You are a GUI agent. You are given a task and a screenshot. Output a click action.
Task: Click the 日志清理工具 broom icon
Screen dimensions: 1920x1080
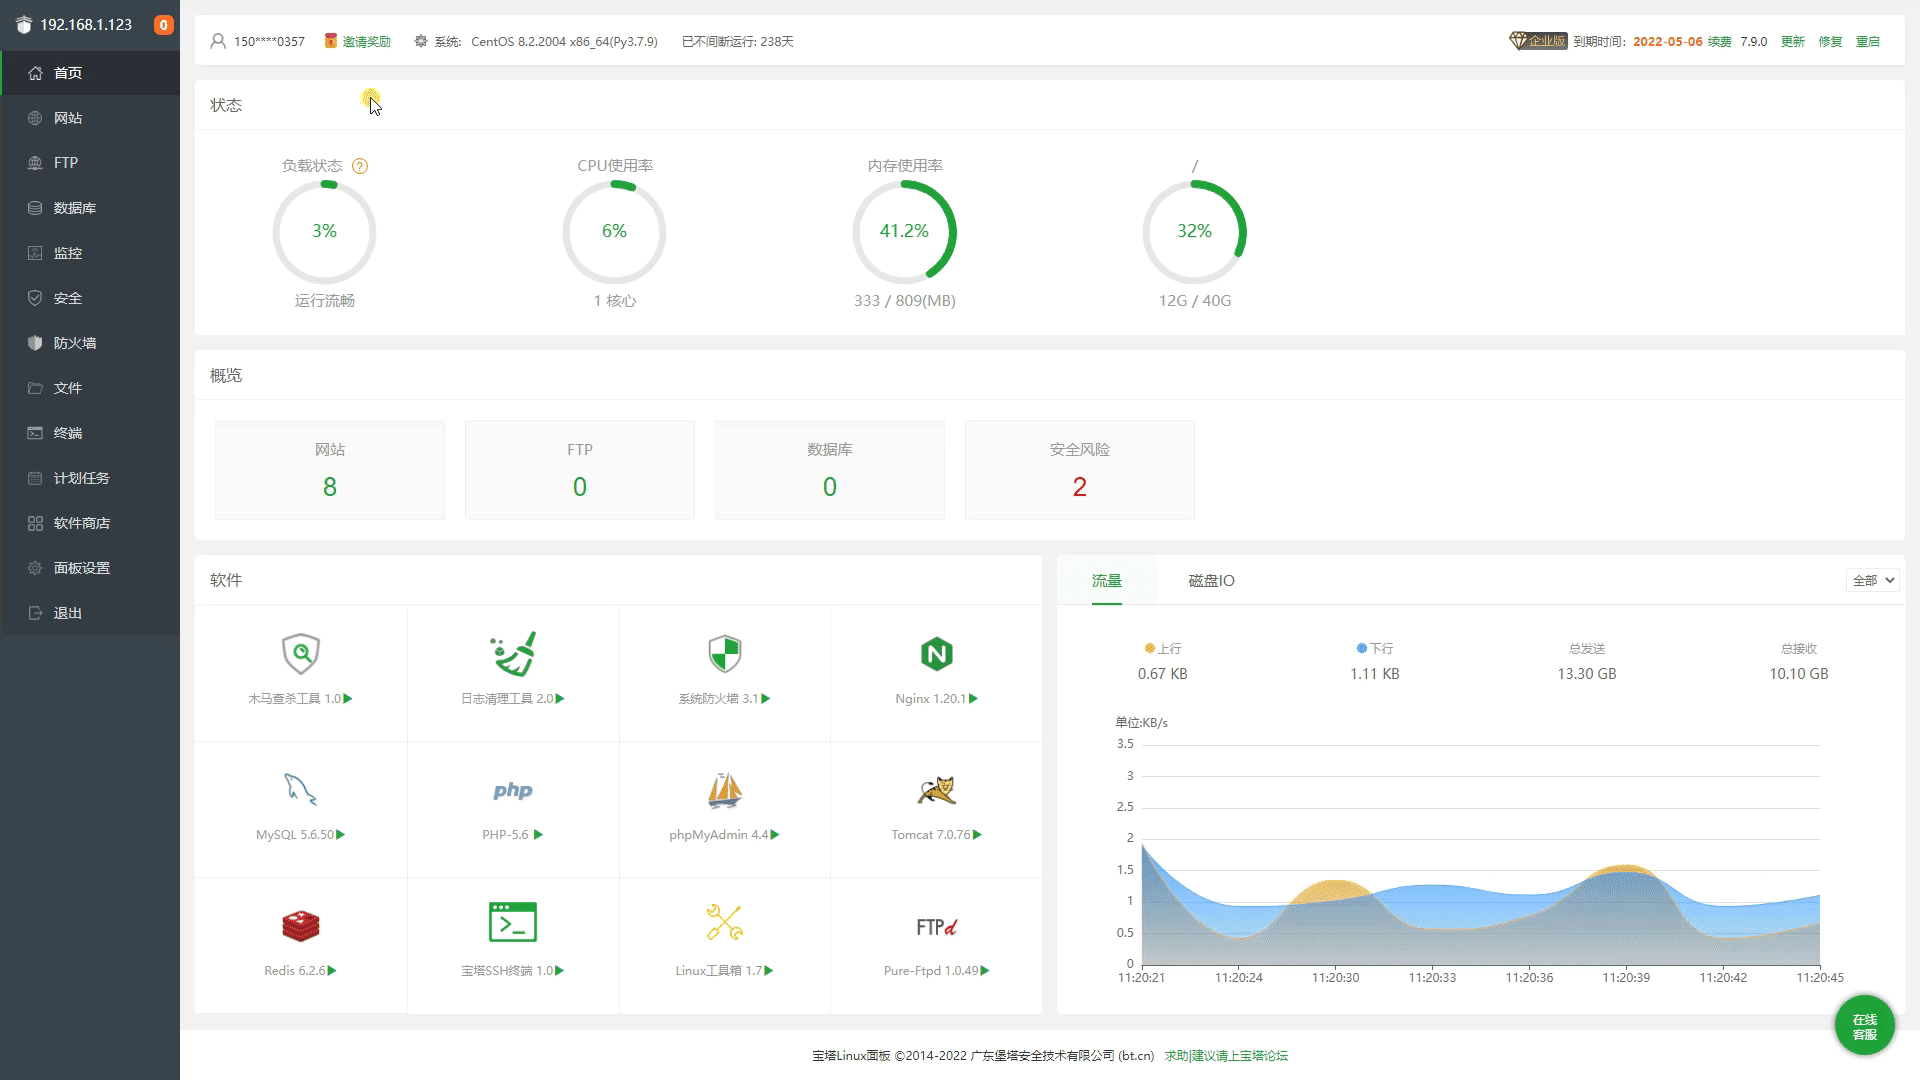513,654
